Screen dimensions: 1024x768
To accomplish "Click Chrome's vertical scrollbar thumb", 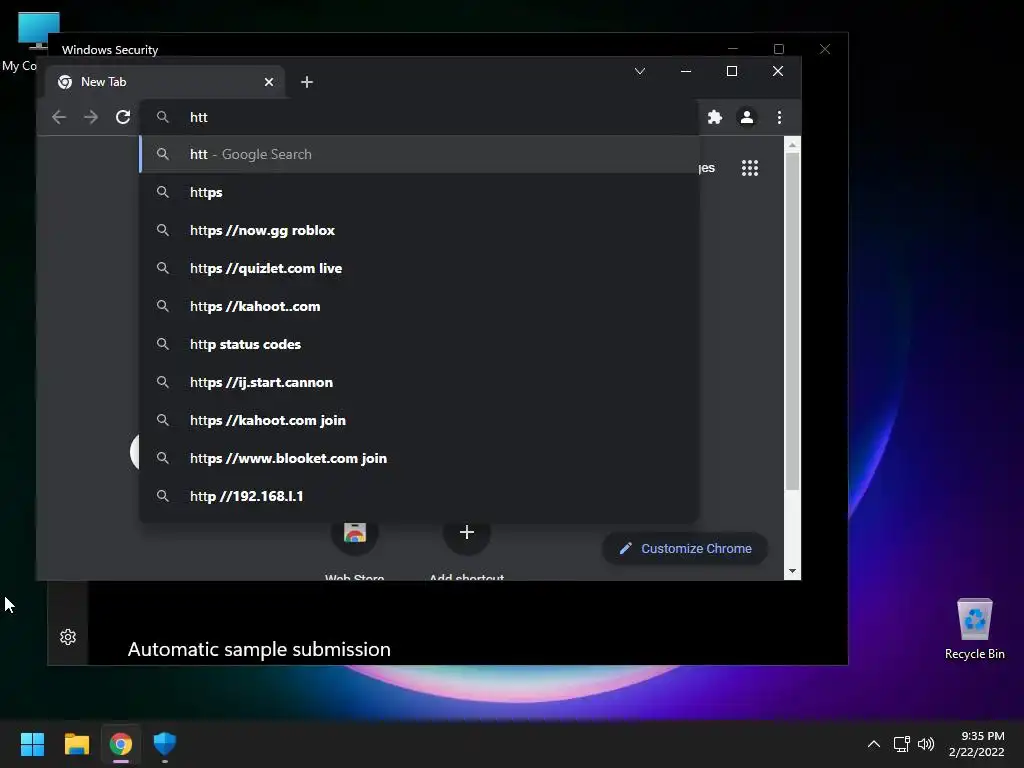I will point(792,321).
